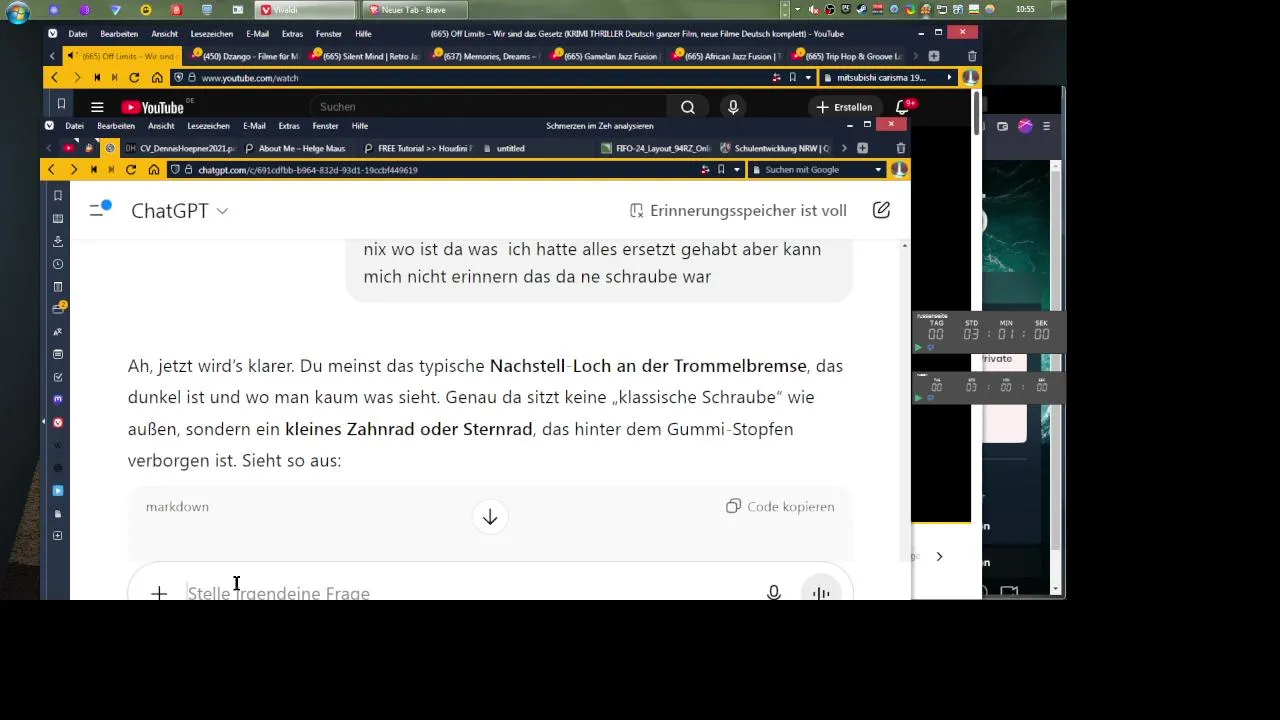Open window panel with badge 2 in sidebar
Viewport: 1280px width, 720px height.
pyautogui.click(x=58, y=309)
